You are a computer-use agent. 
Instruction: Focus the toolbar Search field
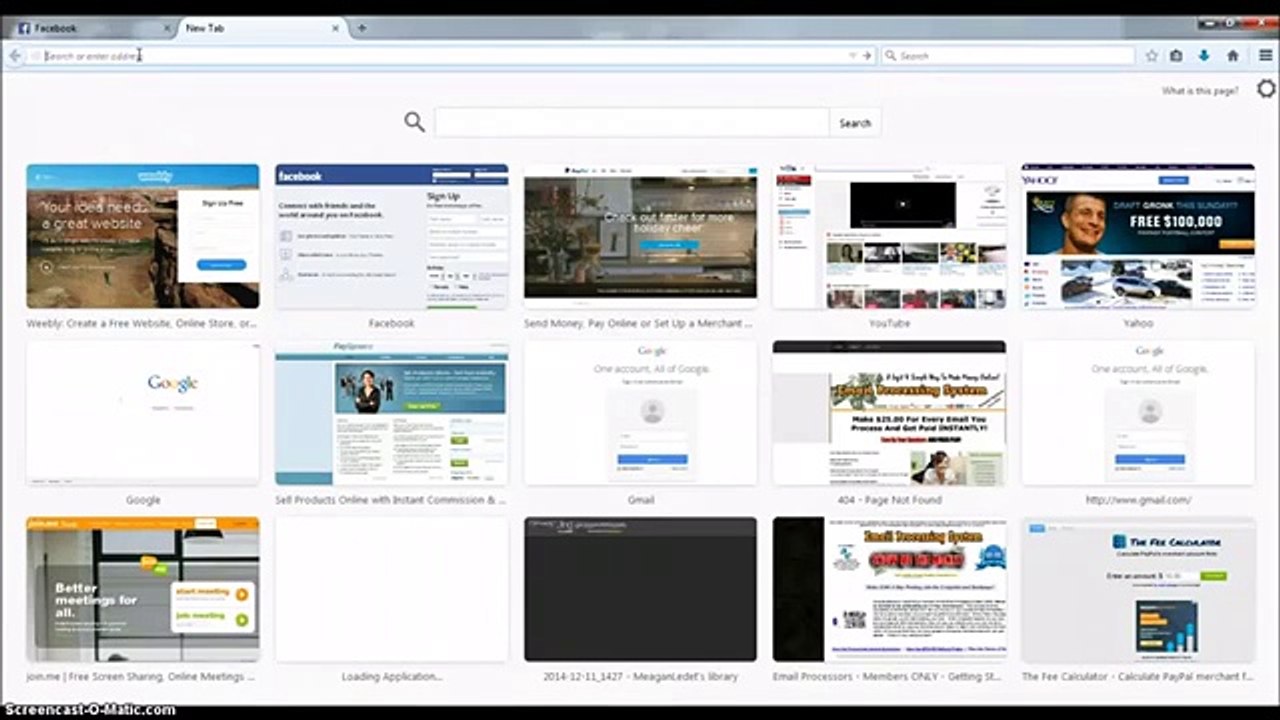point(1008,56)
